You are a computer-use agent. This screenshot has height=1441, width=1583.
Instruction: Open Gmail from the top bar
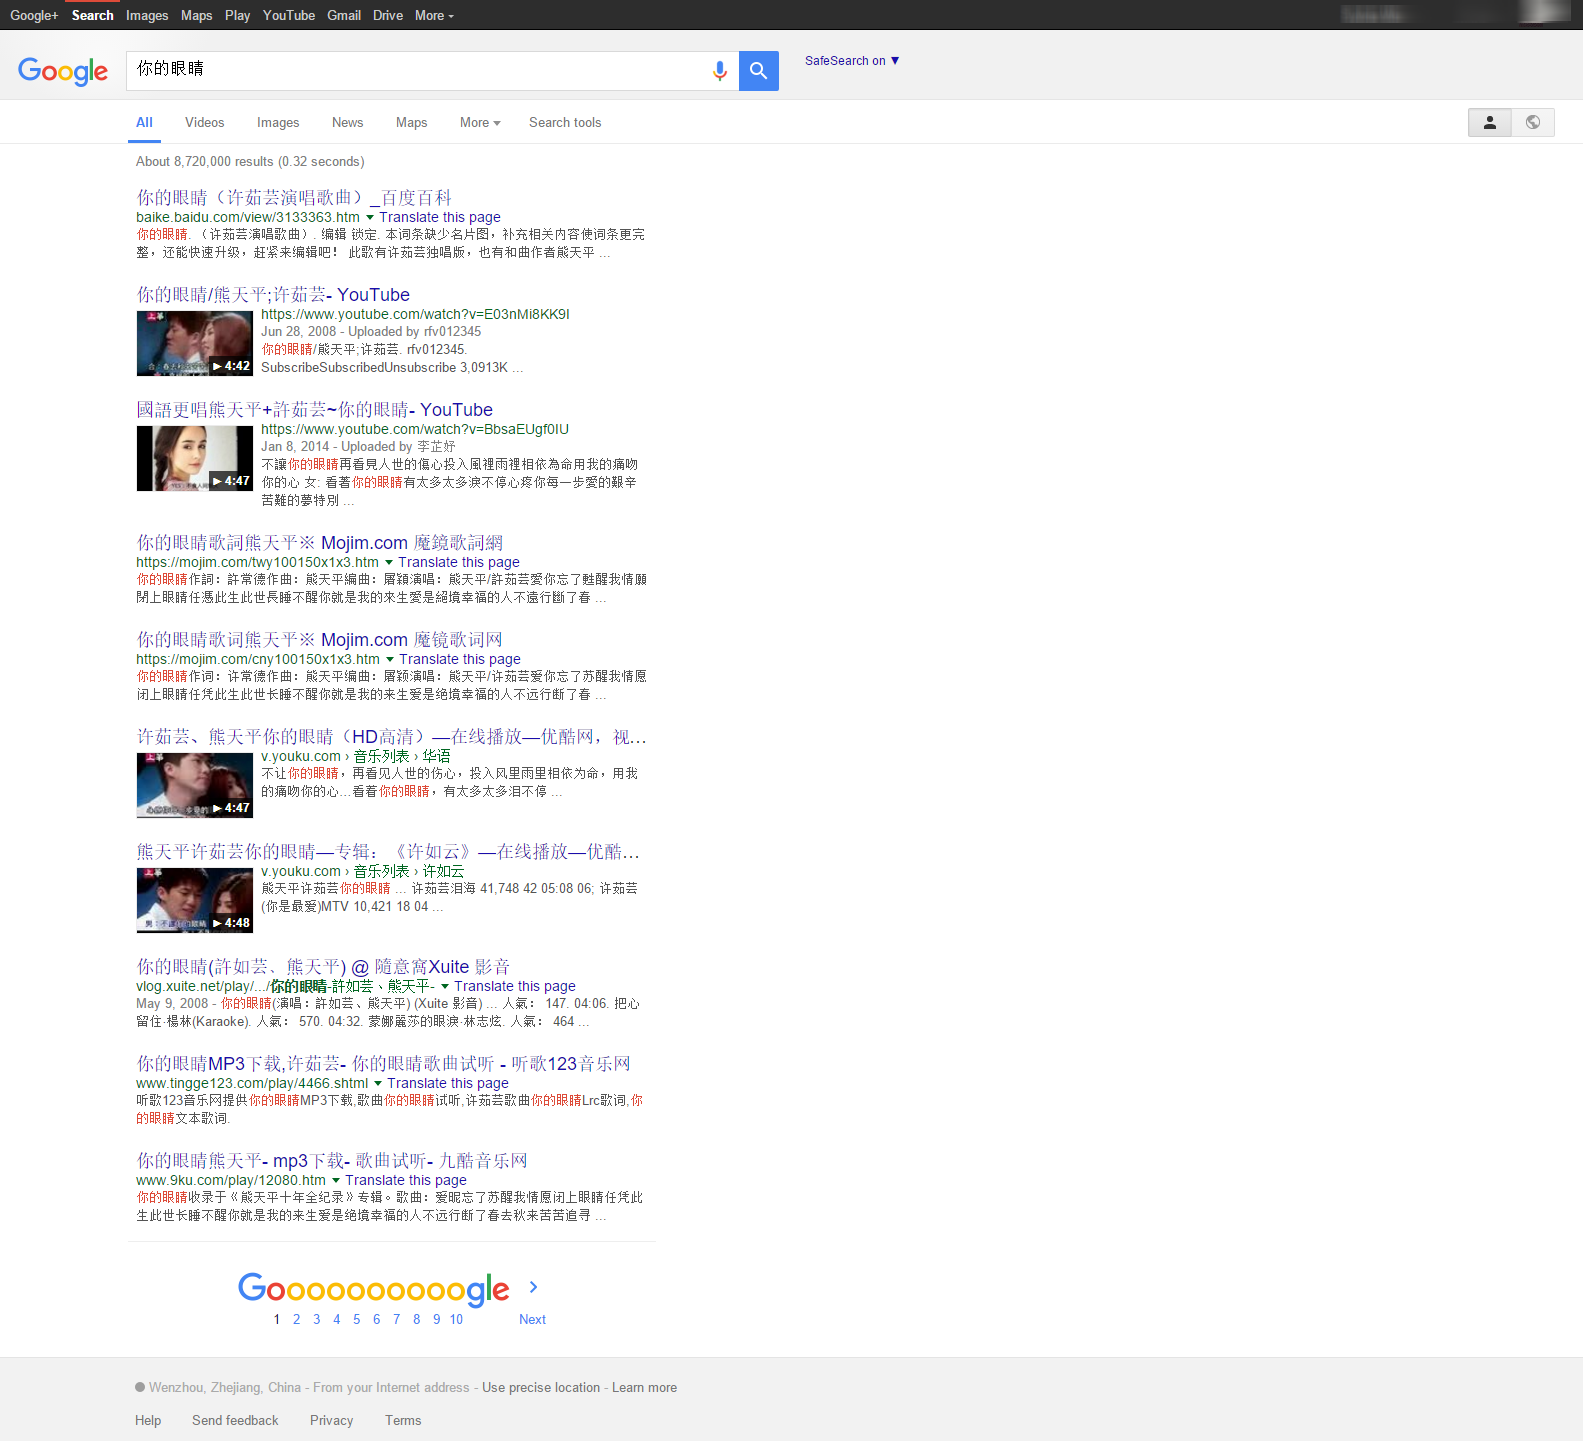[x=344, y=15]
